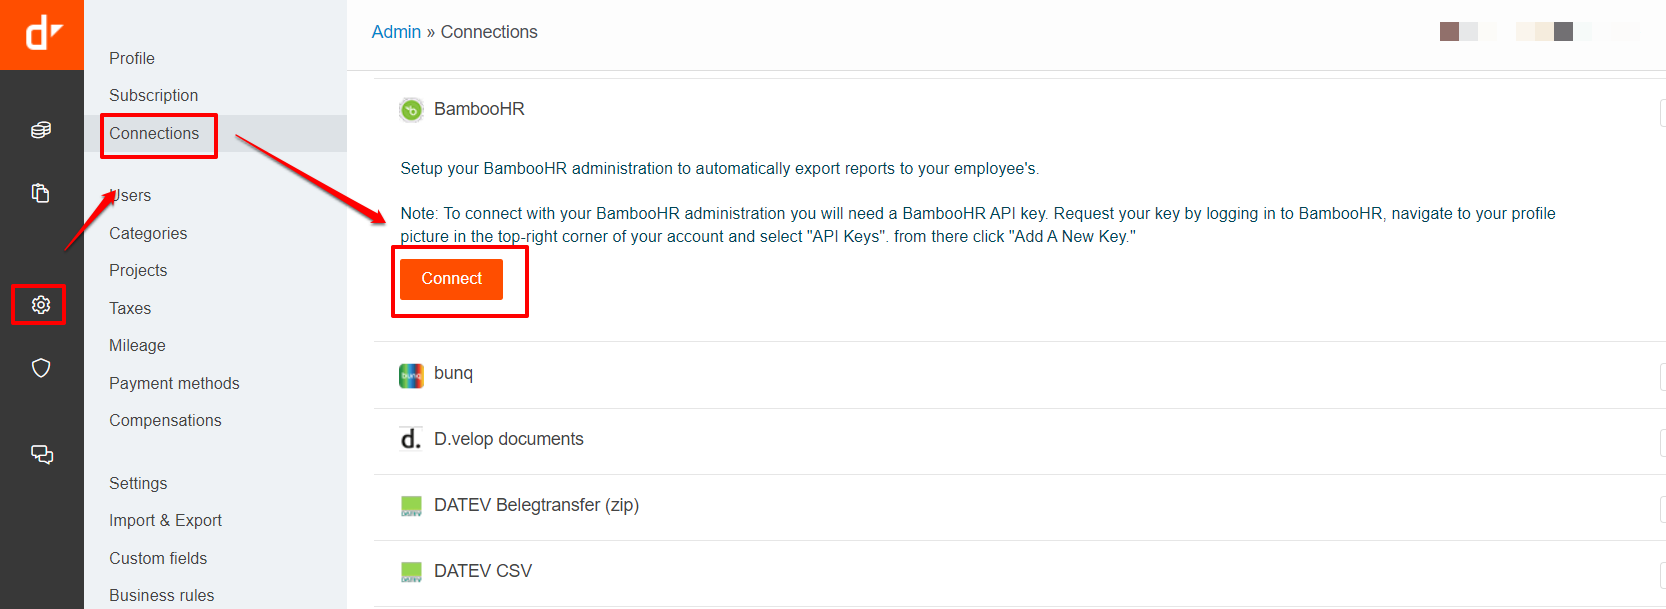Screen dimensions: 1666x609
Task: Collapse the BambooHR section header
Action: tap(479, 109)
